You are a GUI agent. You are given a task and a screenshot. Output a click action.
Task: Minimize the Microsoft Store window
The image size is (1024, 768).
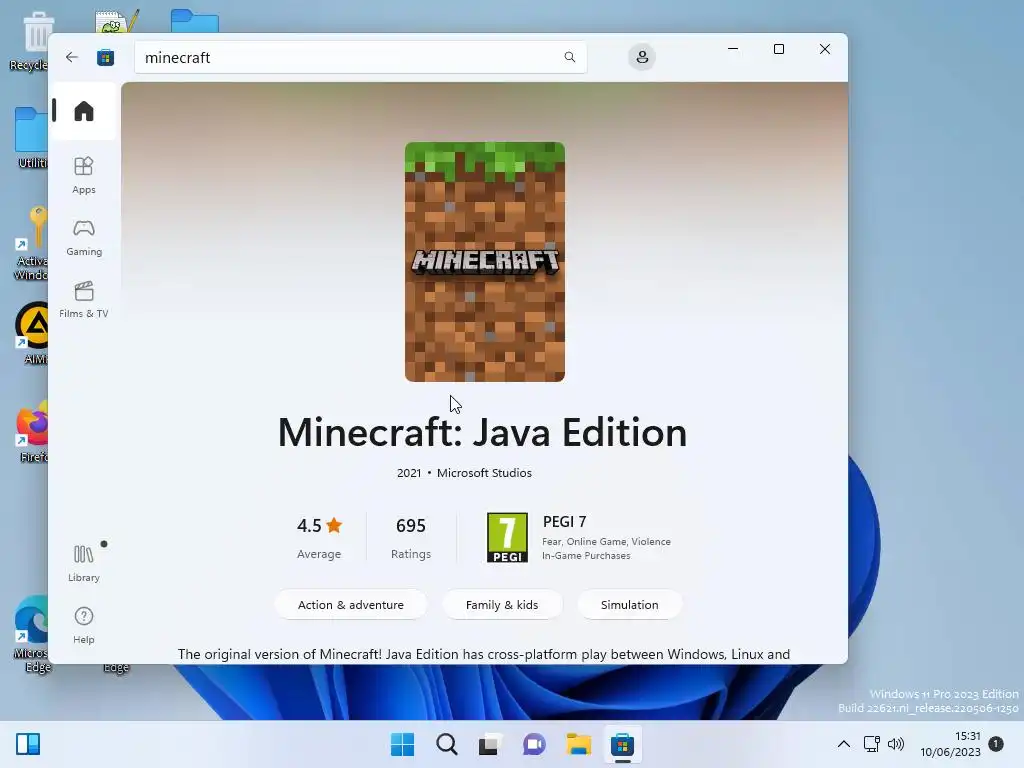(x=733, y=49)
